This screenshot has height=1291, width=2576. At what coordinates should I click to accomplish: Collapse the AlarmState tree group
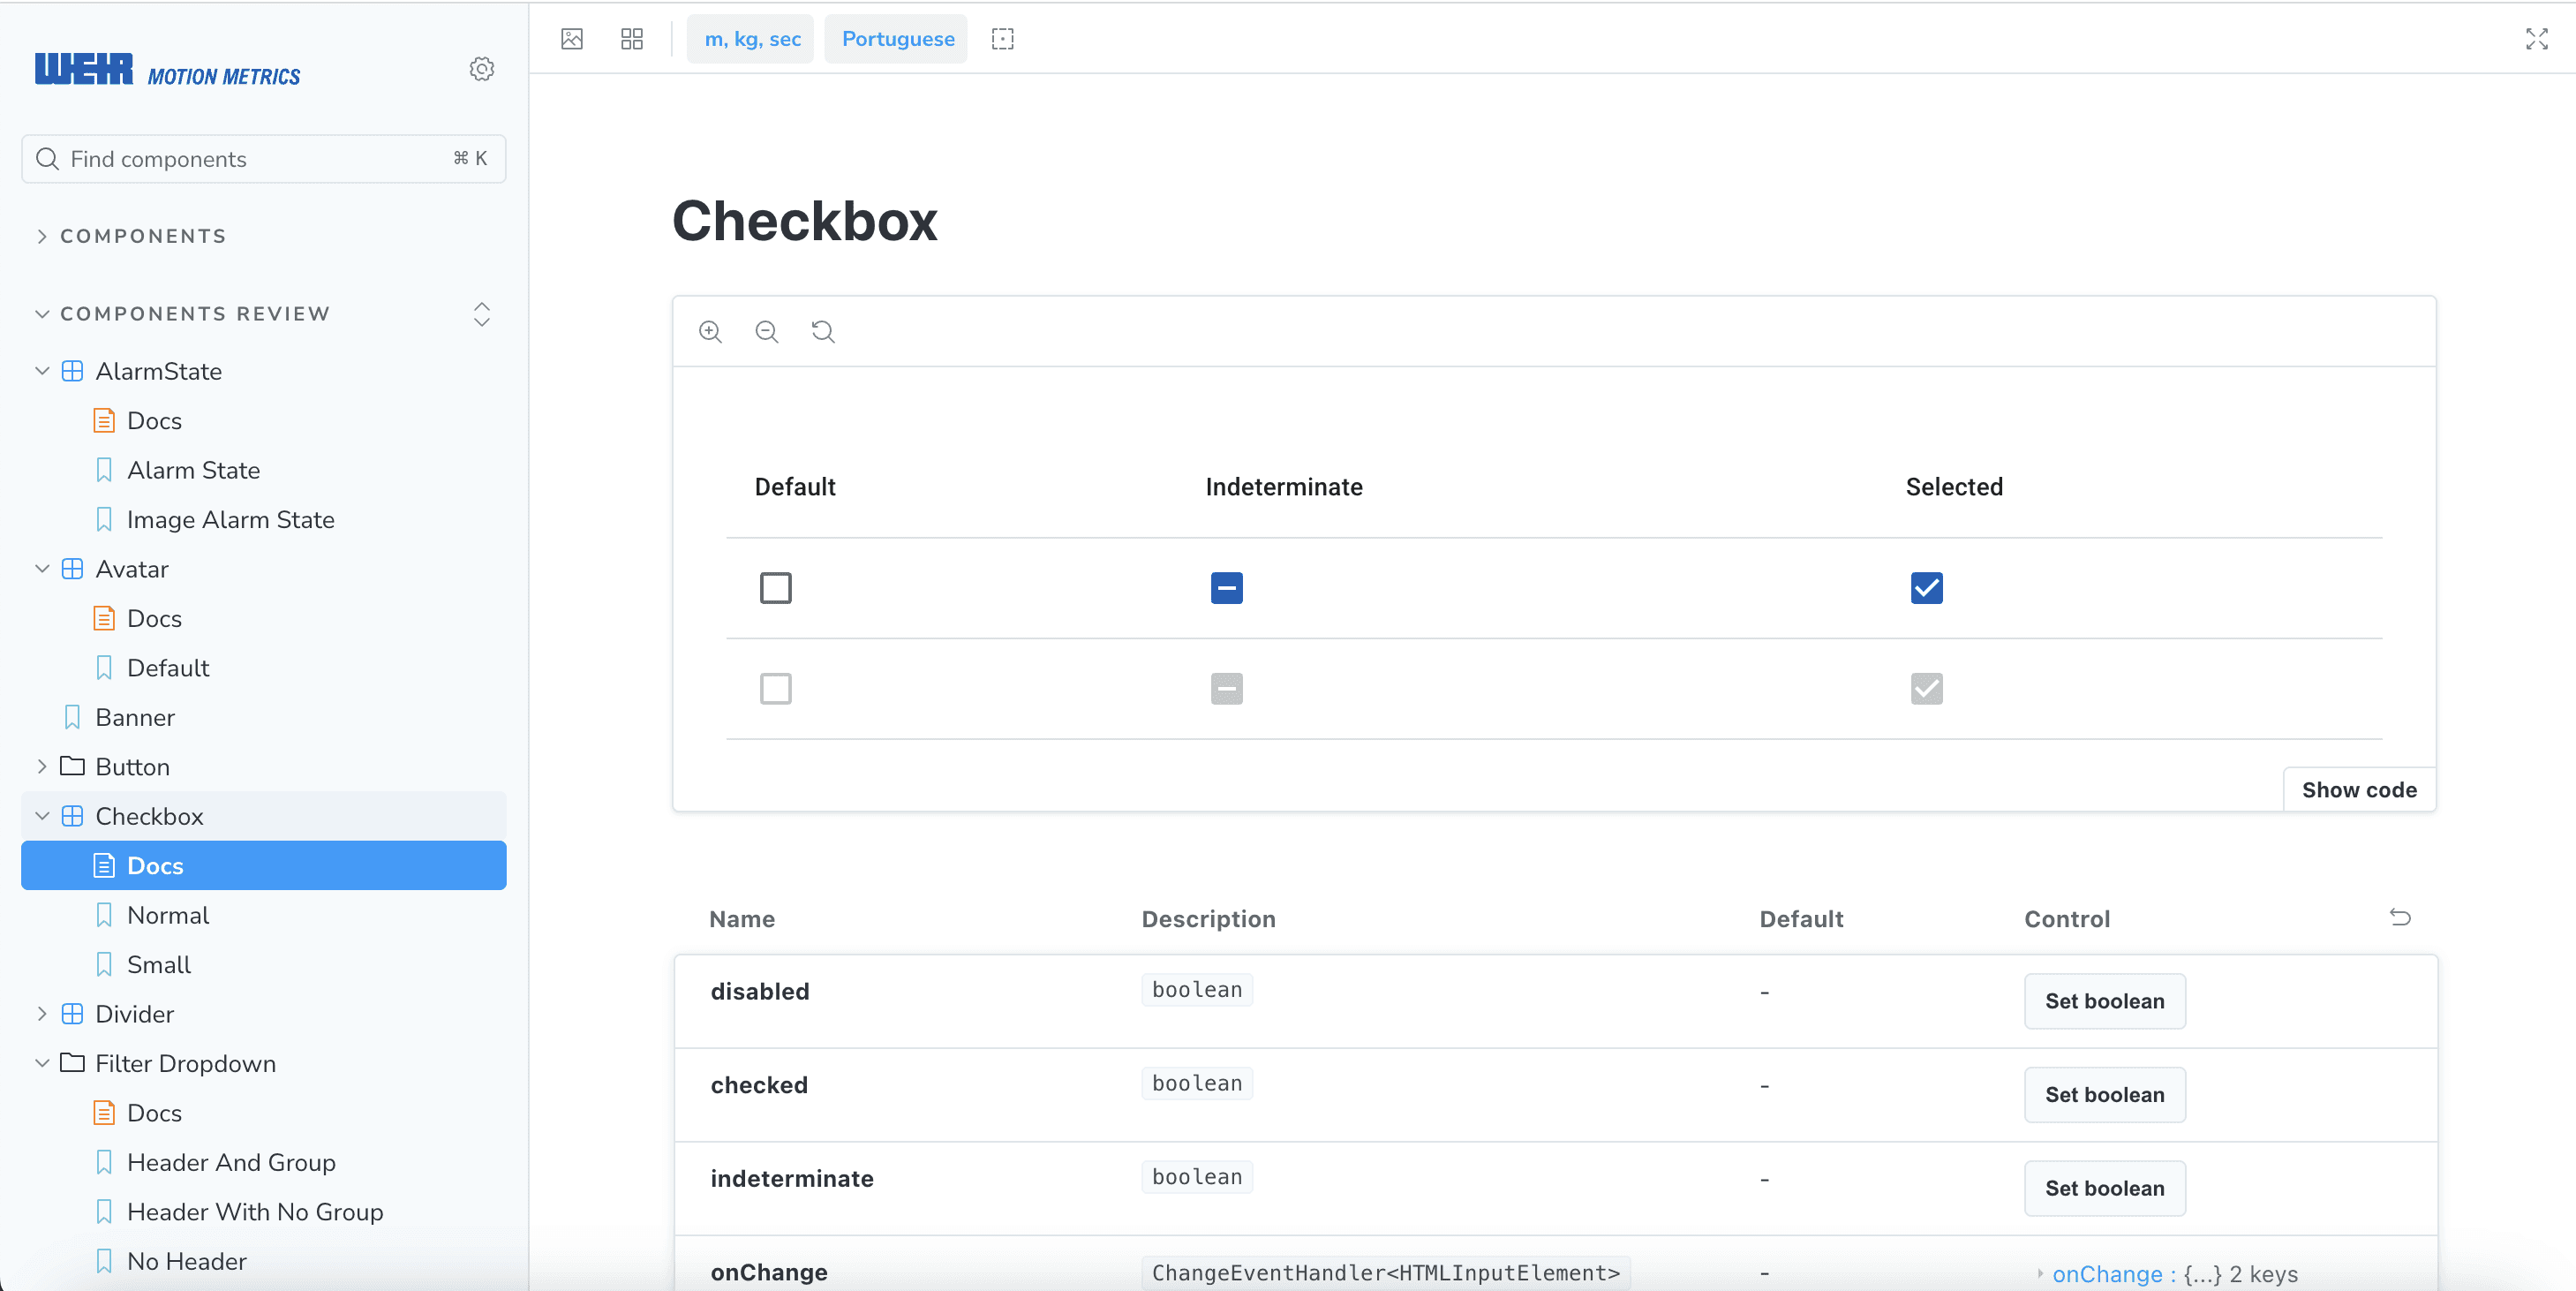click(42, 371)
